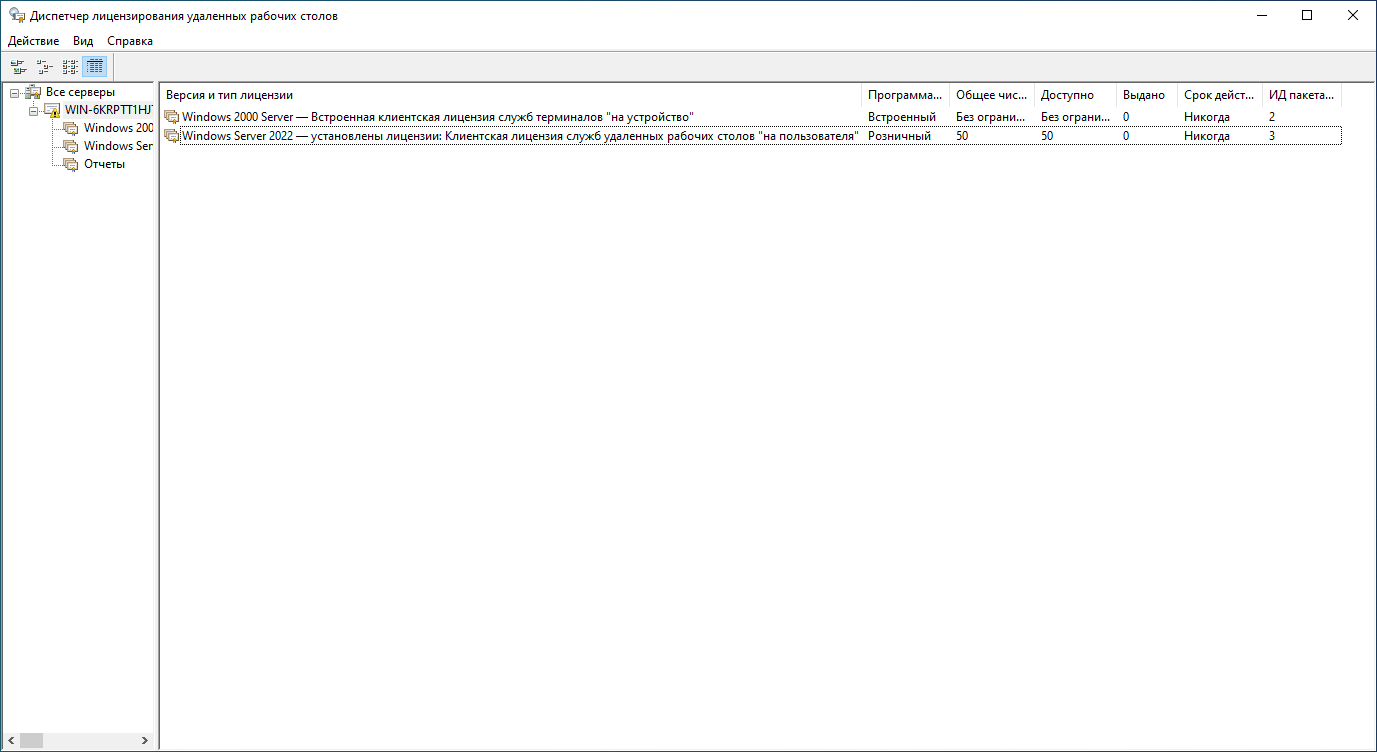Open the Действие menu
1377x752 pixels.
[x=33, y=41]
